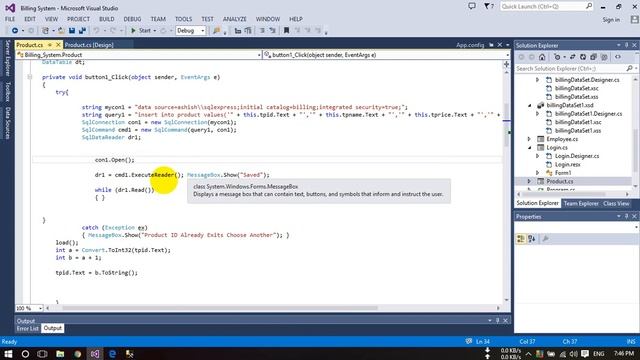Click the Redo toolbar icon
640x360 pixels.
113,31
